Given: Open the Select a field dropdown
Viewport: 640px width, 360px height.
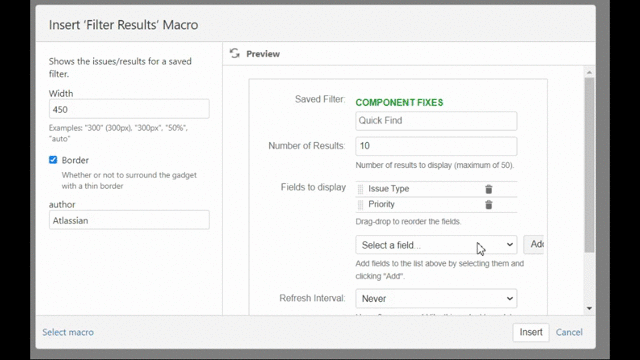Looking at the screenshot, I should pos(436,245).
